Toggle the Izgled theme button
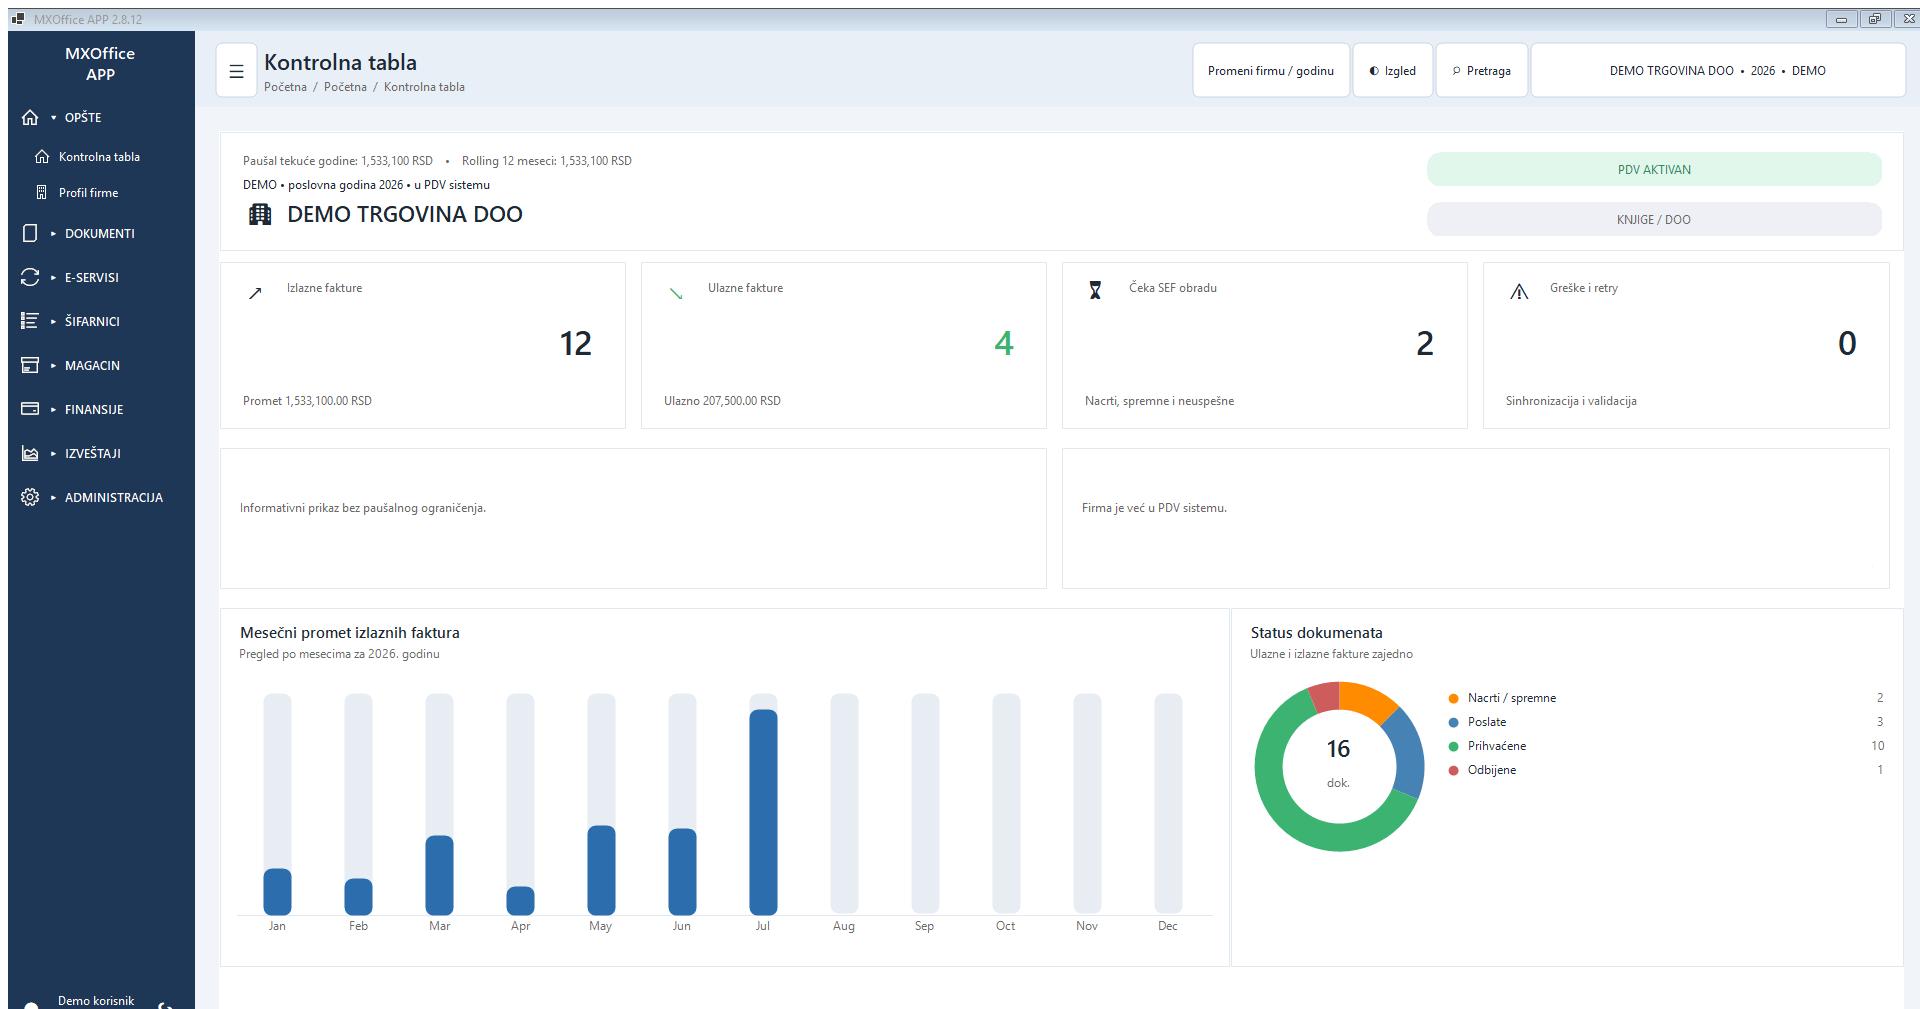The height and width of the screenshot is (1009, 1920). [x=1393, y=71]
